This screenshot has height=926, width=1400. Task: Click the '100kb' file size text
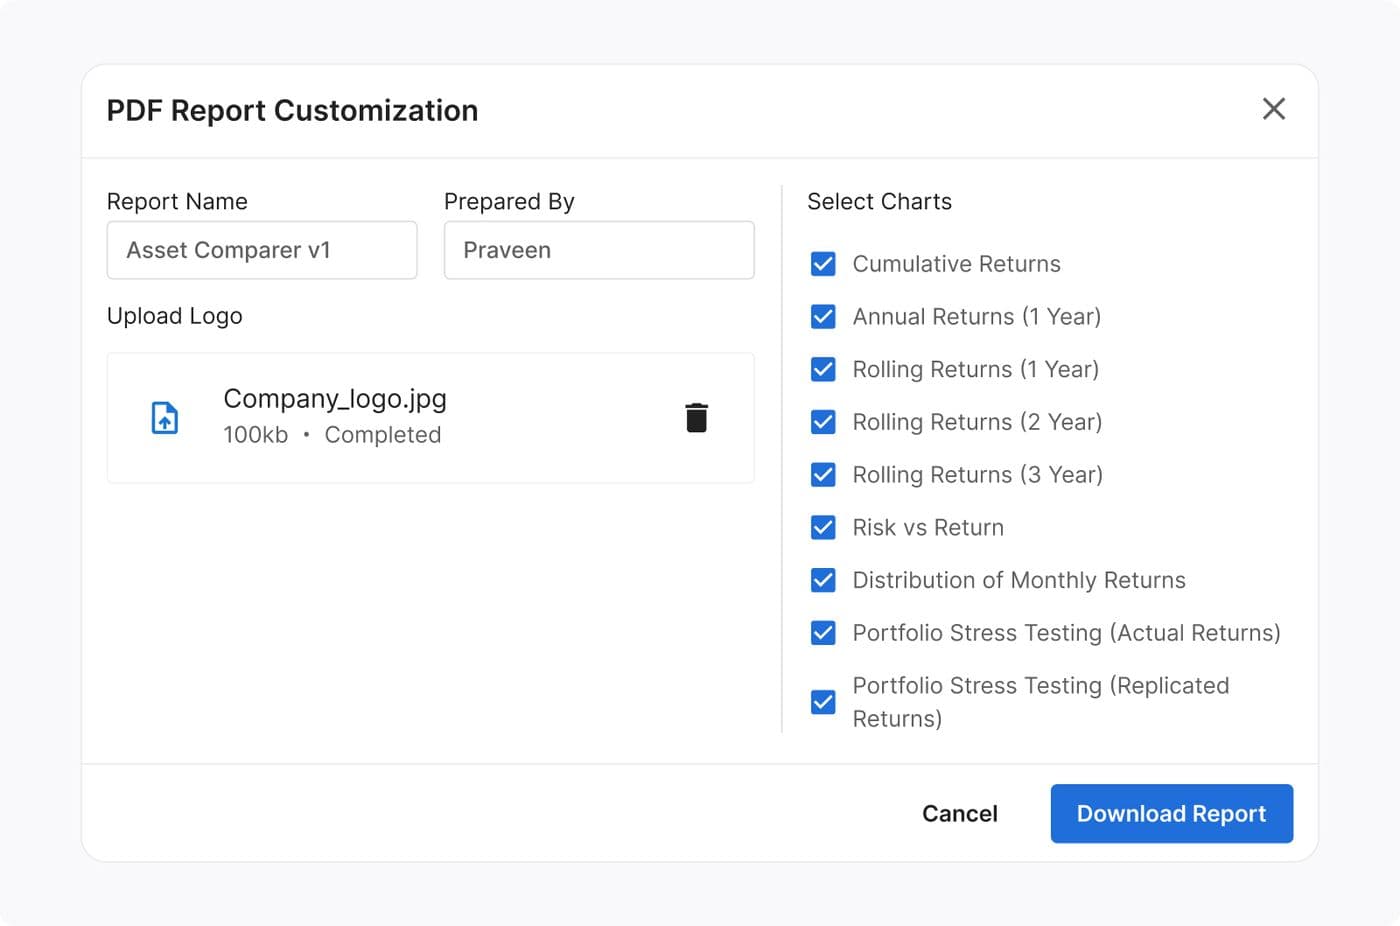click(256, 435)
